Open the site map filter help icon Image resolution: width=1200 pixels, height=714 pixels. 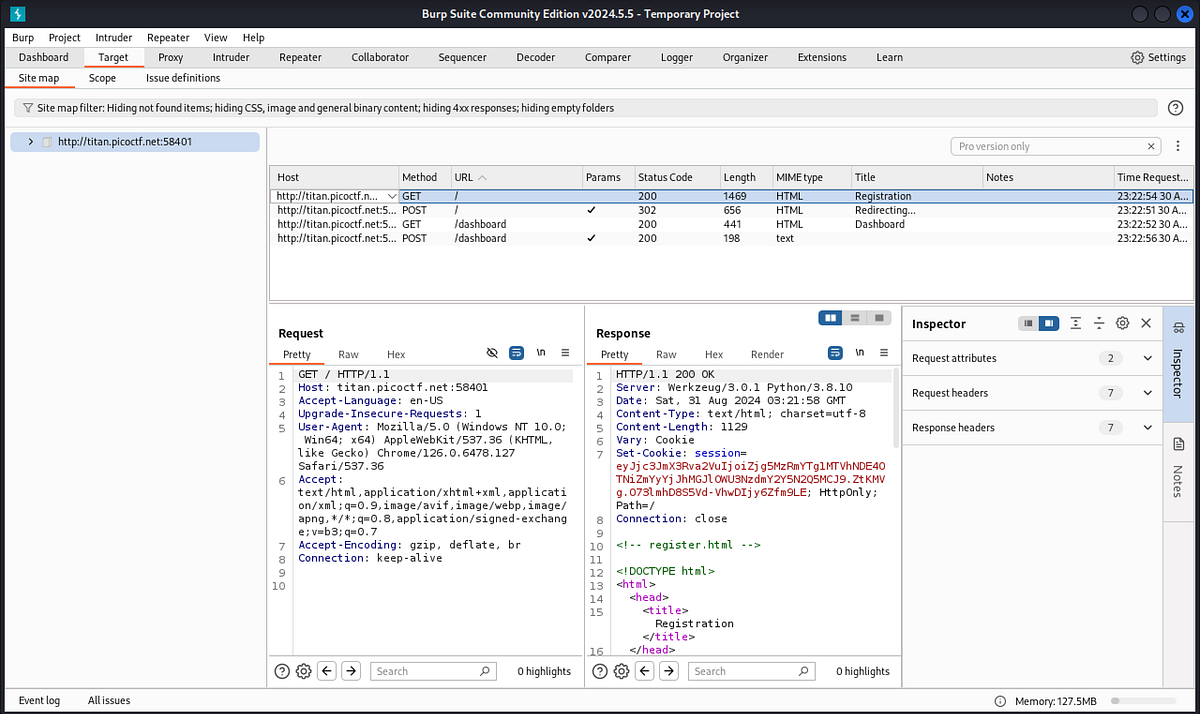(x=1175, y=108)
